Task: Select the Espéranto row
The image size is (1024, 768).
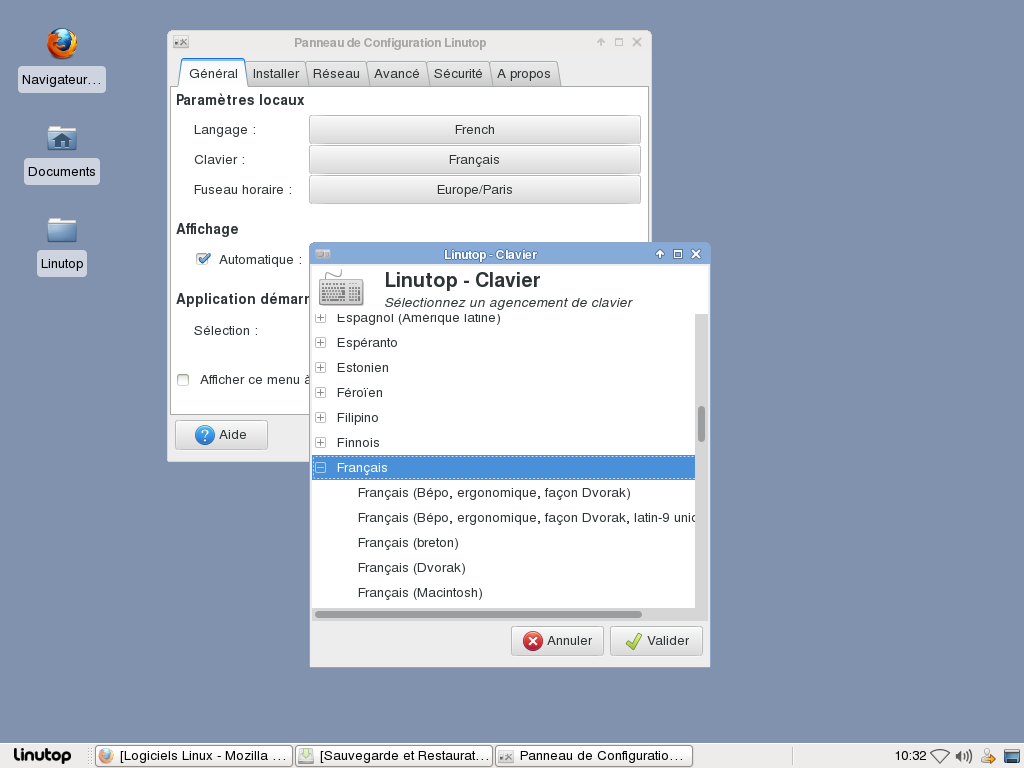Action: (504, 343)
